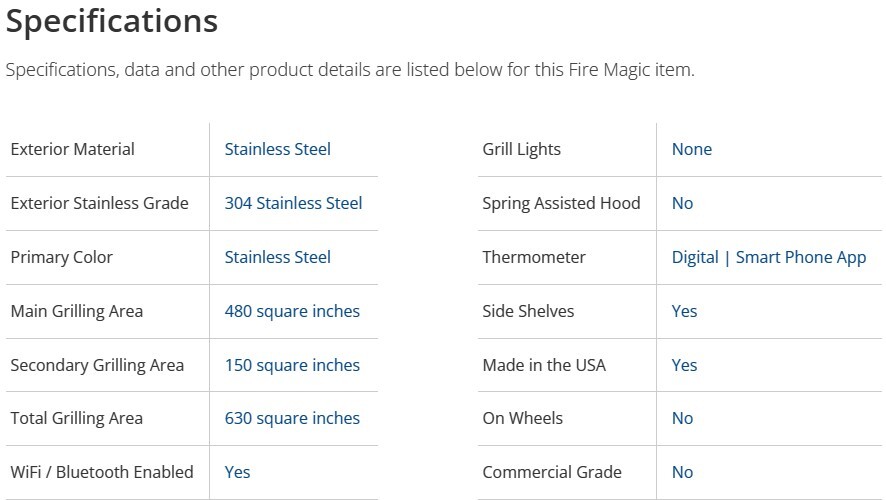The image size is (886, 500).
Task: Click the 'Thermometer' row label
Action: [x=534, y=257]
